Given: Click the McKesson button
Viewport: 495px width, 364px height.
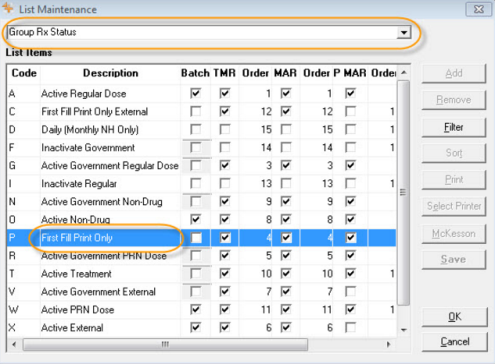Looking at the screenshot, I should pos(454,234).
